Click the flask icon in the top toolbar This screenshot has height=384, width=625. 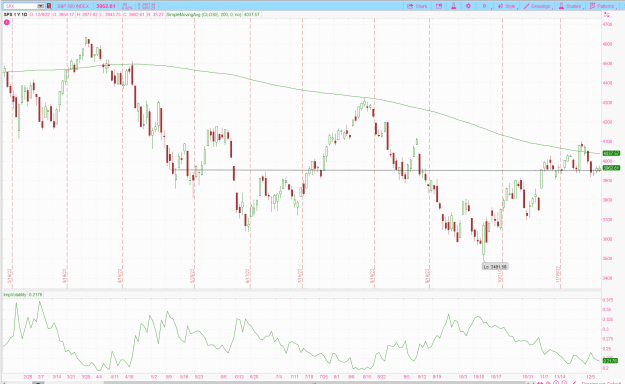tap(453, 6)
